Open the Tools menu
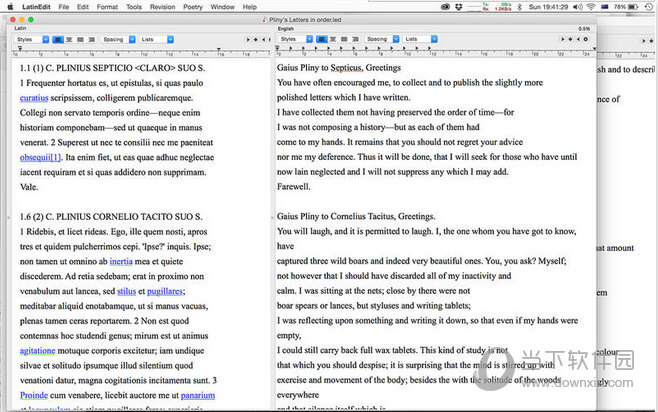 (134, 7)
